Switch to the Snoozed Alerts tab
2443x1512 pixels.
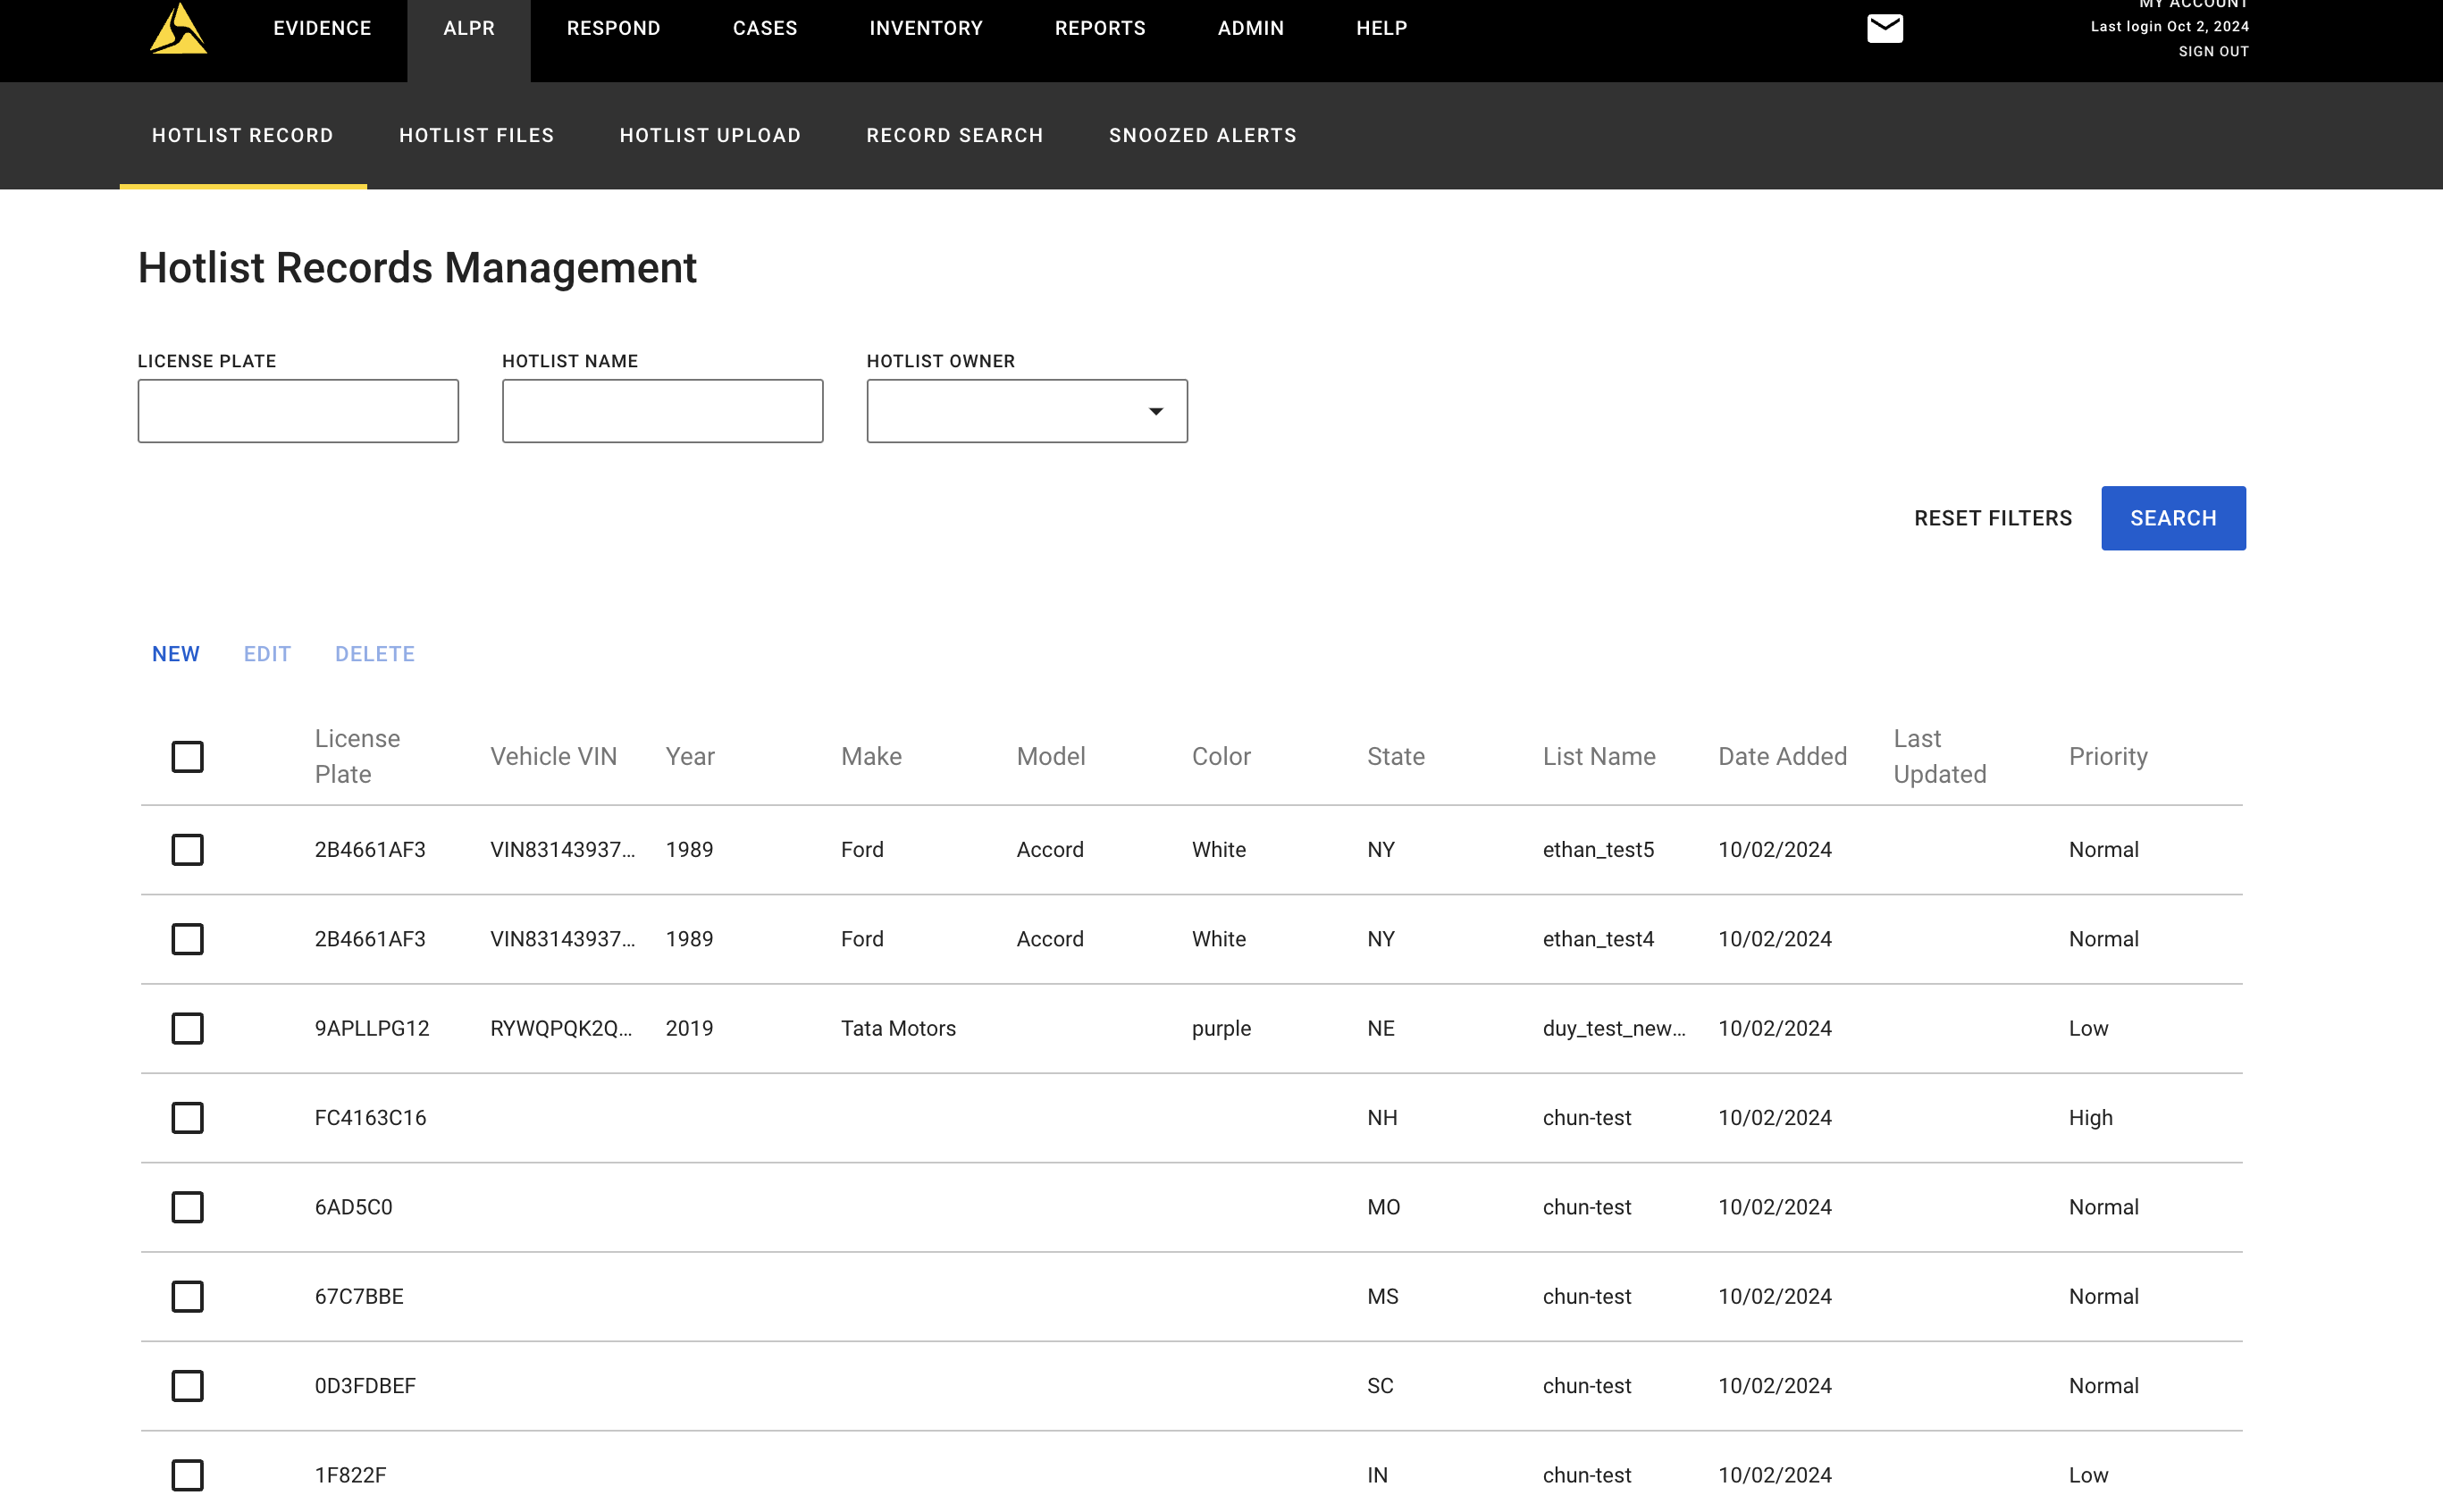pos(1202,136)
